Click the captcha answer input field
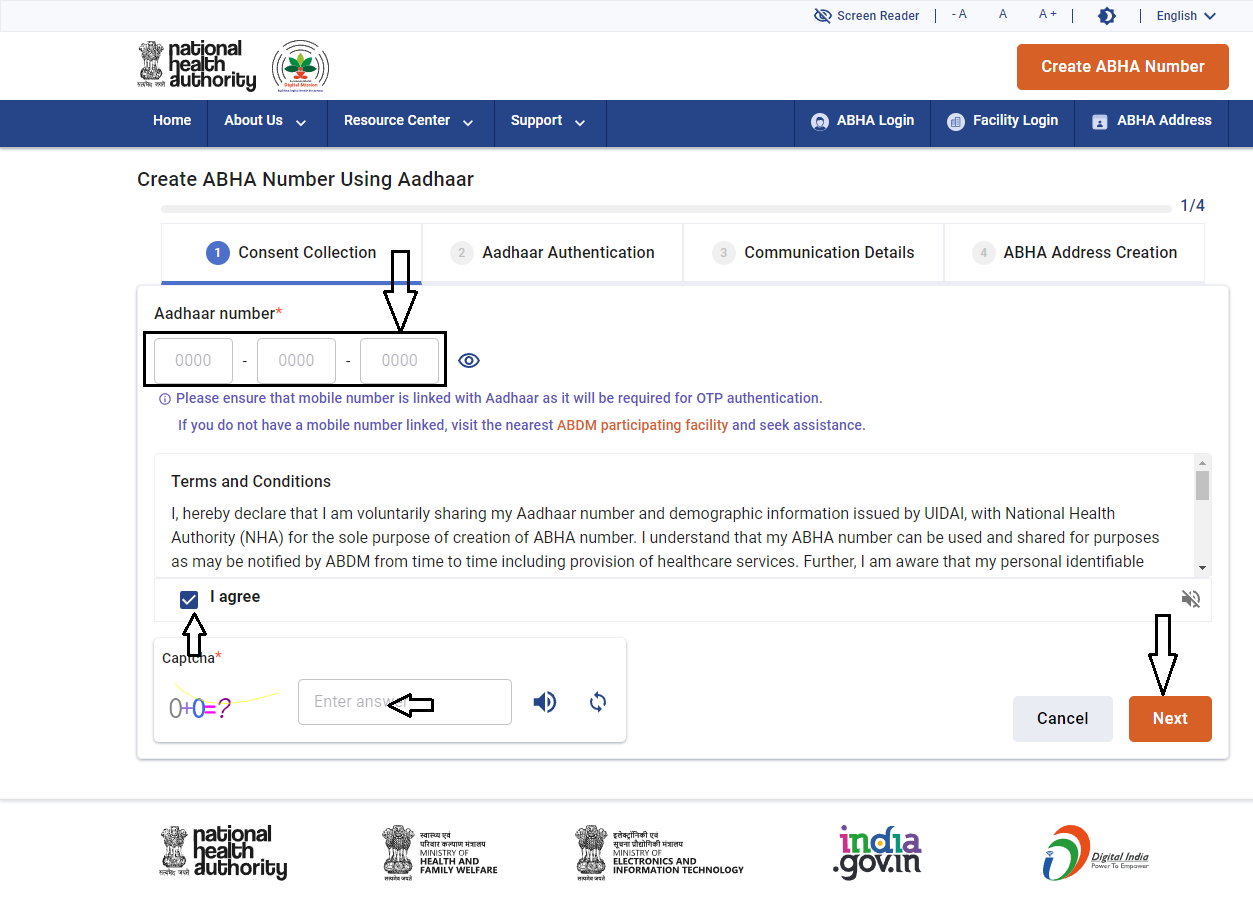Image resolution: width=1253 pixels, height=898 pixels. 405,702
